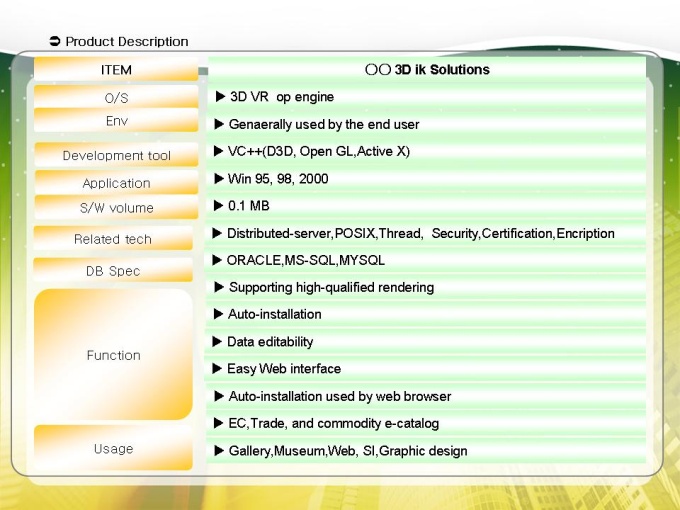Screen dimensions: 680x510
Task: Choose the Development tool label
Action: pos(116,155)
